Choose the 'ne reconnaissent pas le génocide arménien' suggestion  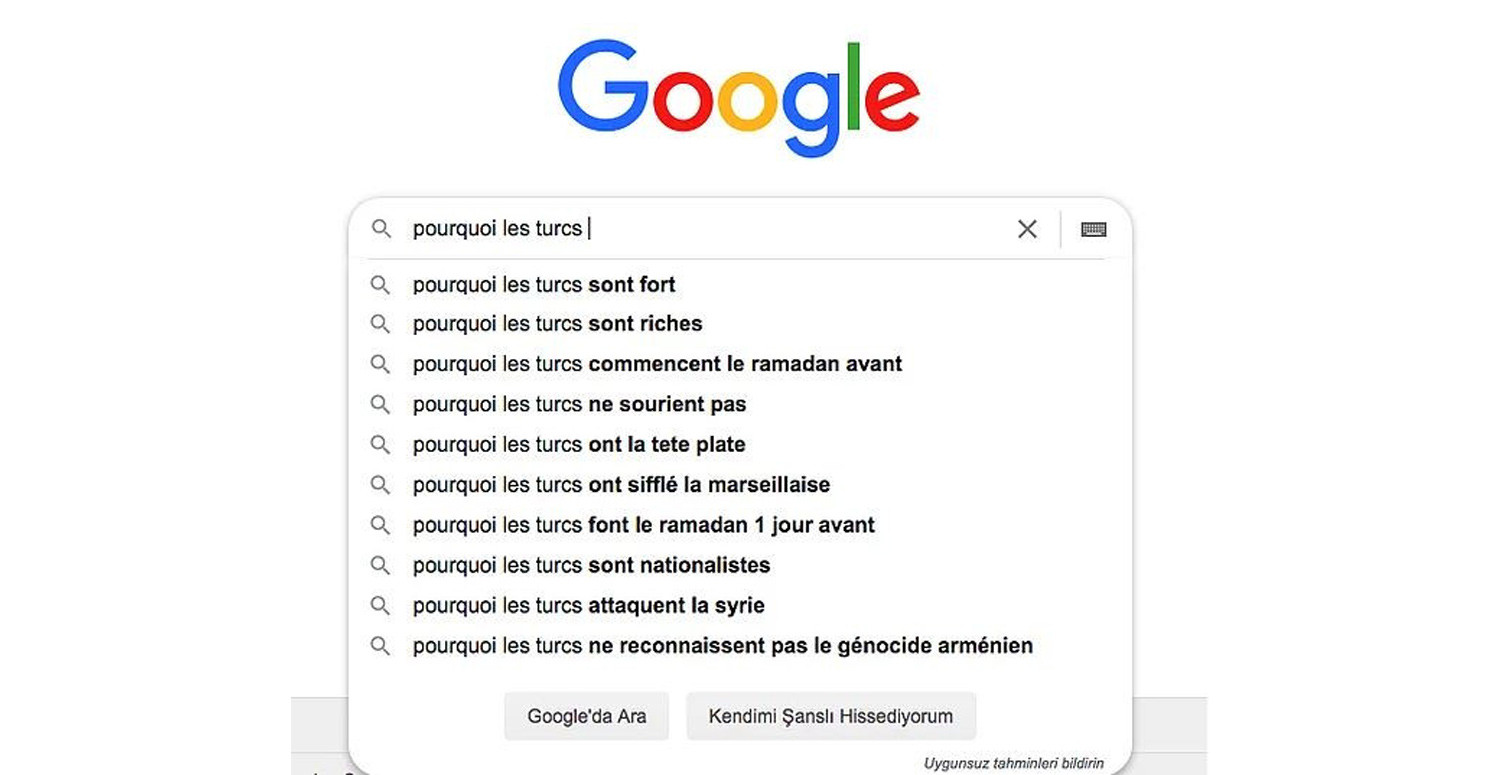722,645
